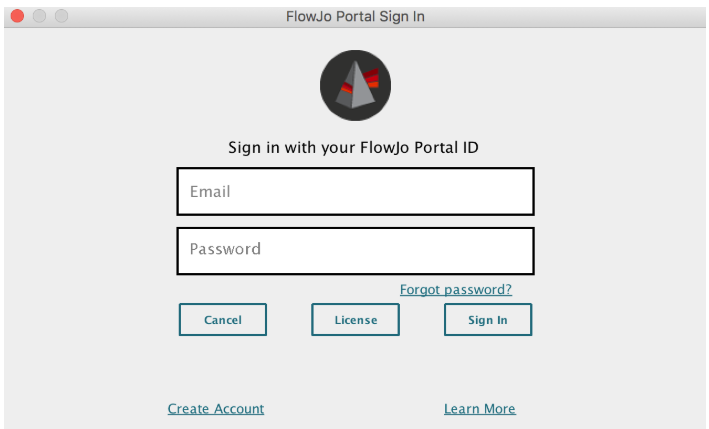
Task: Click the 'FlowJo Portal Sign In' window title
Action: [355, 17]
